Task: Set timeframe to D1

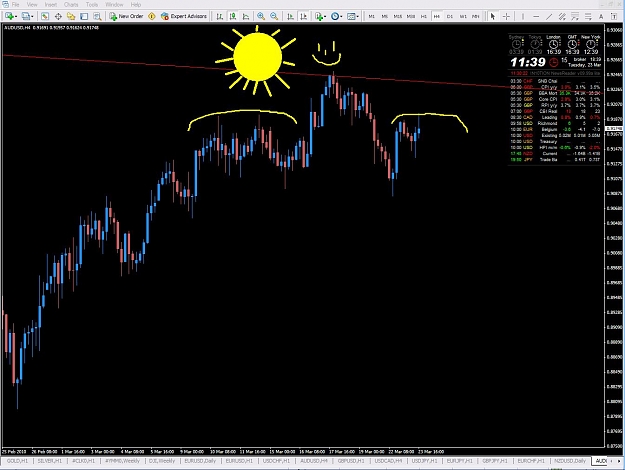Action: 450,16
